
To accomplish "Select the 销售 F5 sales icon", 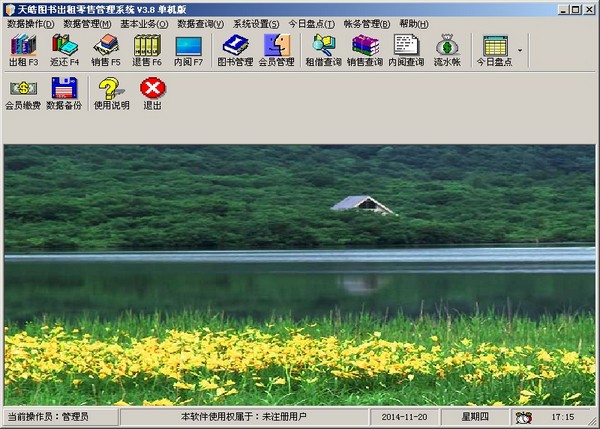I will (x=106, y=50).
